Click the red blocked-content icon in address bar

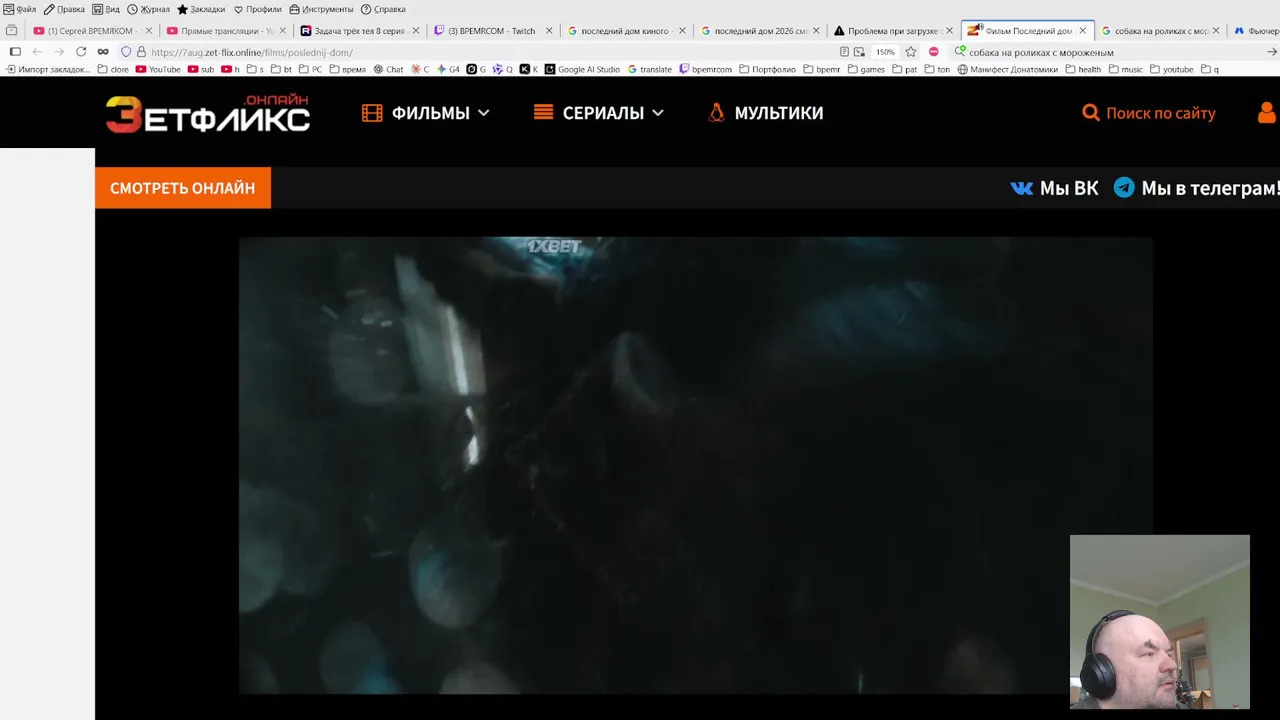point(934,52)
